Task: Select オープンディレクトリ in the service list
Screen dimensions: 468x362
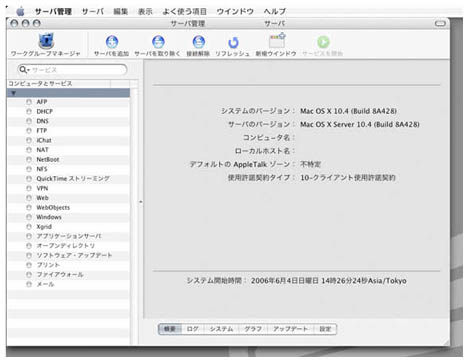Action: (66, 246)
